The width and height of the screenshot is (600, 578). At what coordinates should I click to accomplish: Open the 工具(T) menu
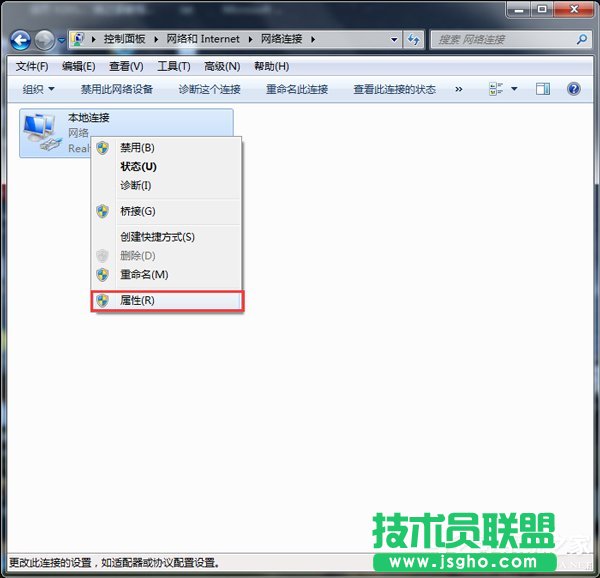[x=174, y=67]
